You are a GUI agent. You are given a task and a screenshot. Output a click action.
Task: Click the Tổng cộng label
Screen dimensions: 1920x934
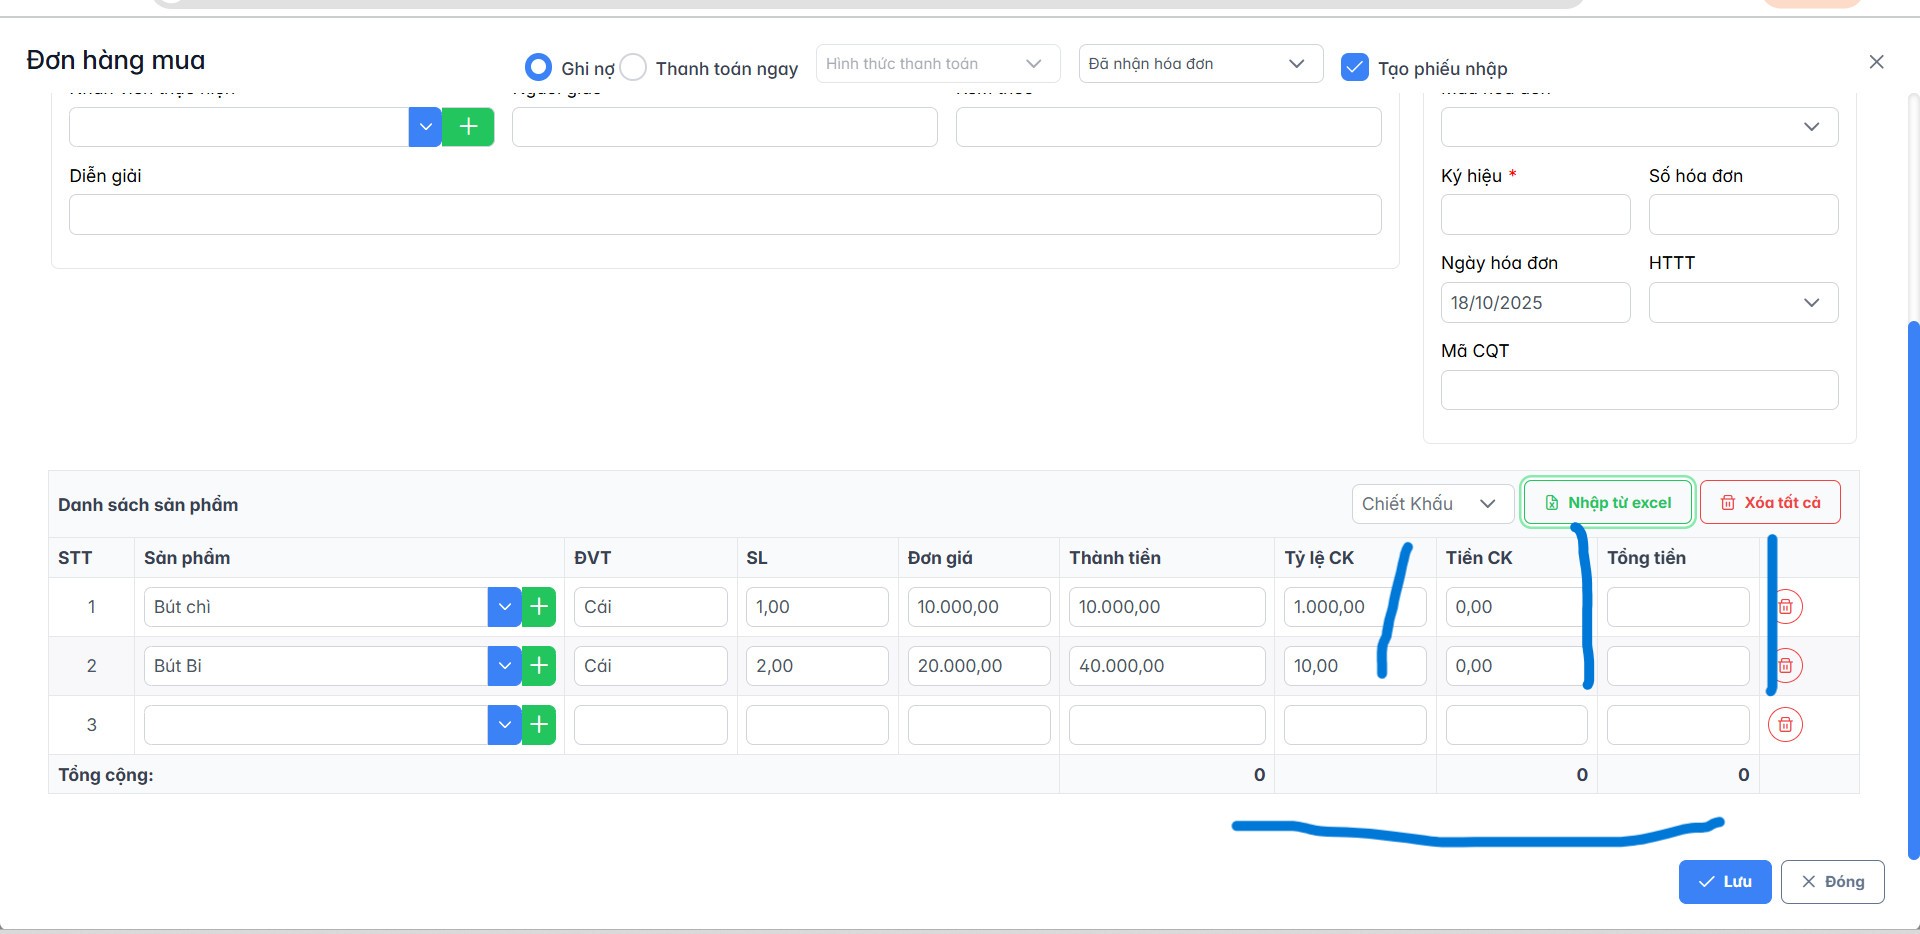105,775
